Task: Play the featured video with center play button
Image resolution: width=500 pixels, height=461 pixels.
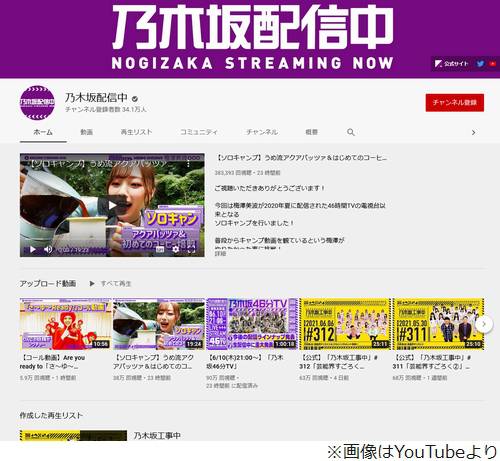Action: pyautogui.click(x=112, y=205)
